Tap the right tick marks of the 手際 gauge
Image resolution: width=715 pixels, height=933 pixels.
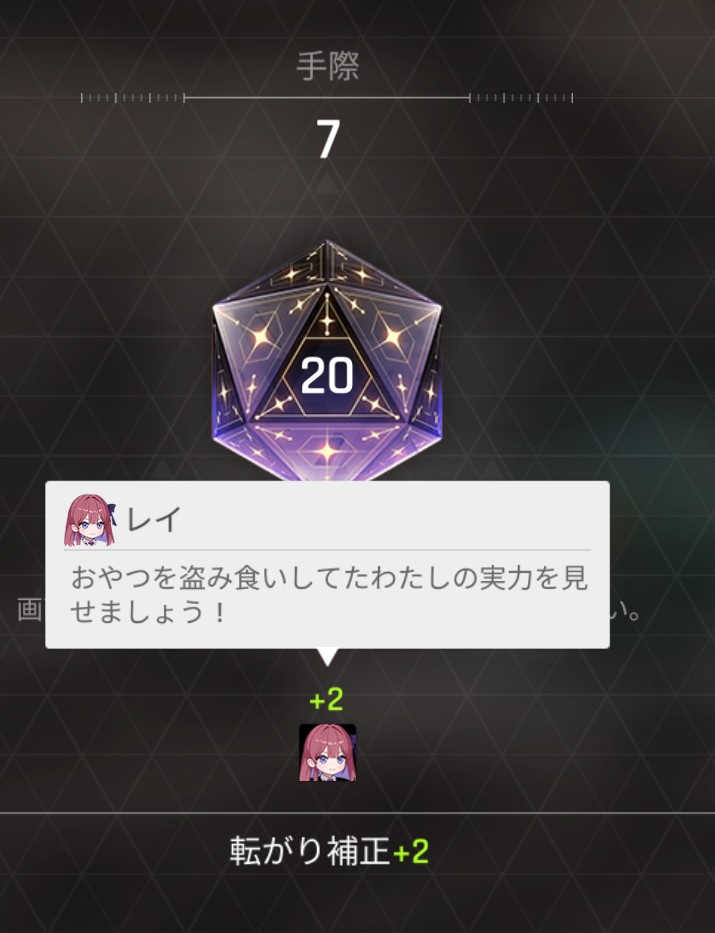(x=521, y=98)
